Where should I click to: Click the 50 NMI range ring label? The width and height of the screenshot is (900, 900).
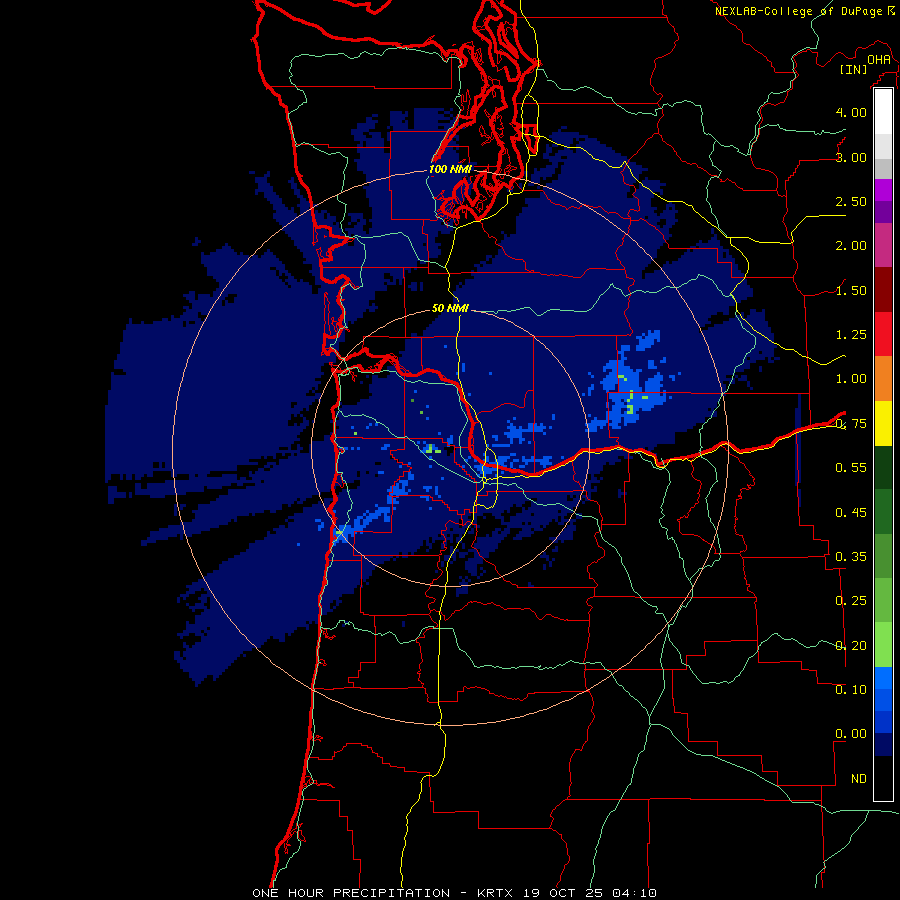click(x=450, y=308)
